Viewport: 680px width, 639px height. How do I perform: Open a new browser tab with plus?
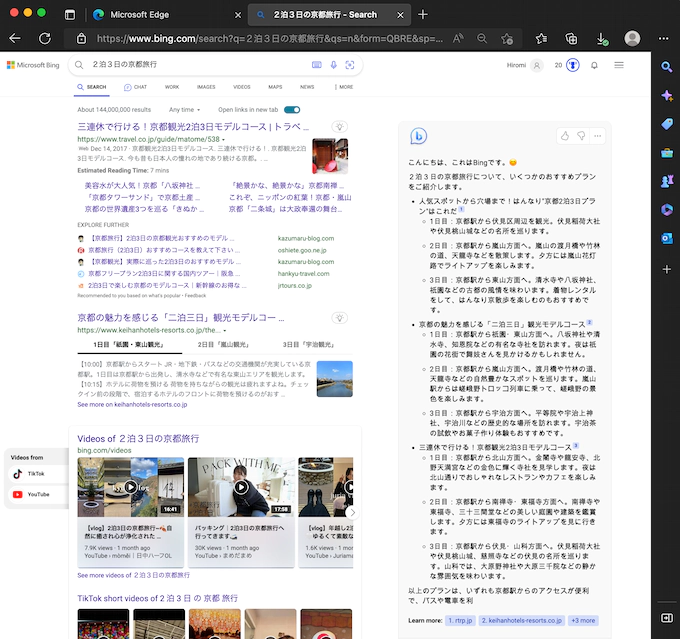423,15
